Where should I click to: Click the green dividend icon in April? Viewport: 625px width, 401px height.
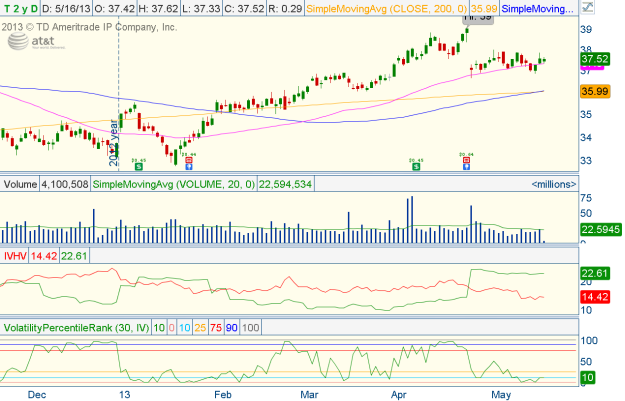point(417,166)
